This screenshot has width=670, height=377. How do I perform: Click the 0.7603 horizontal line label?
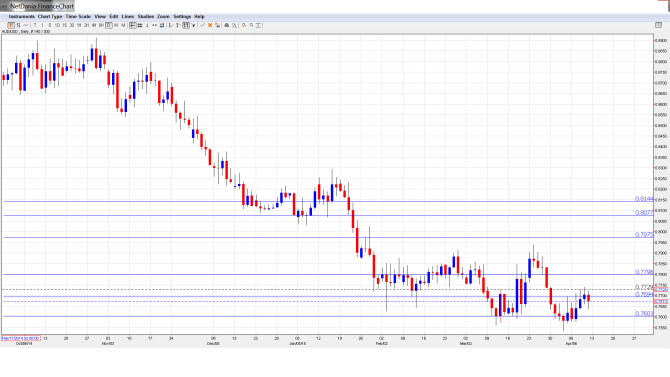click(644, 313)
